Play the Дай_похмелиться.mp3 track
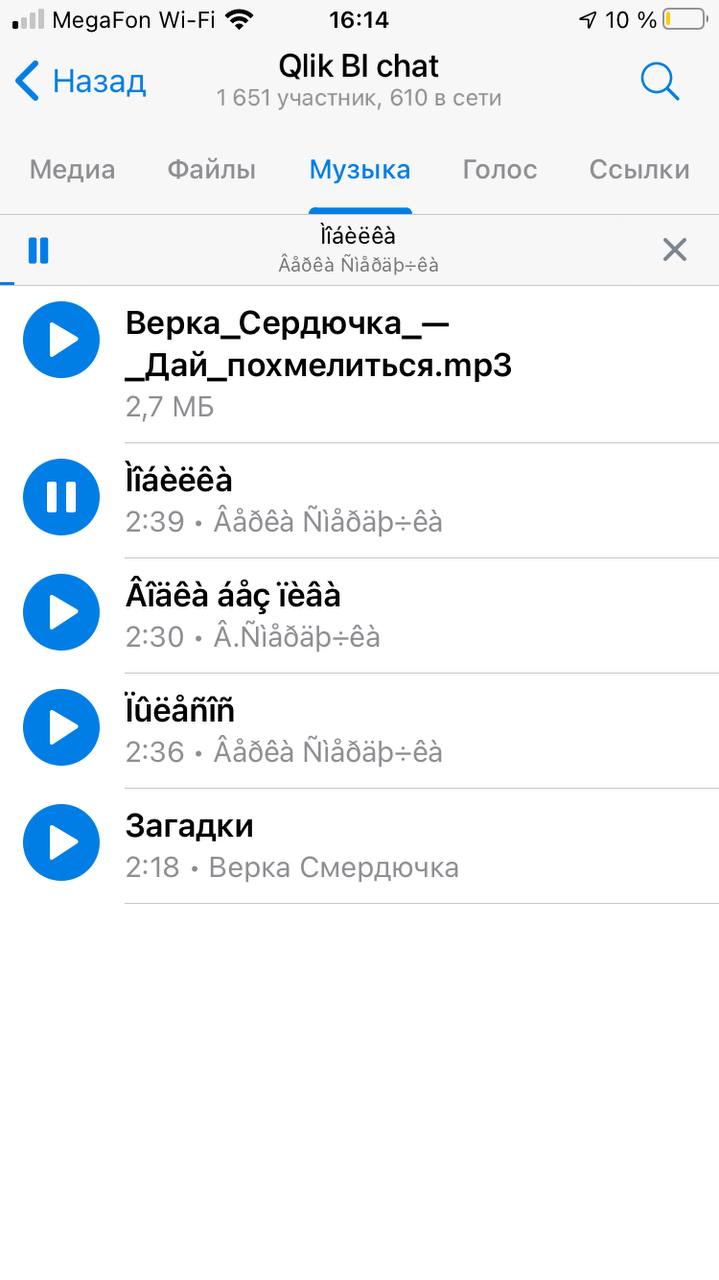This screenshot has width=719, height=1280. click(x=61, y=340)
